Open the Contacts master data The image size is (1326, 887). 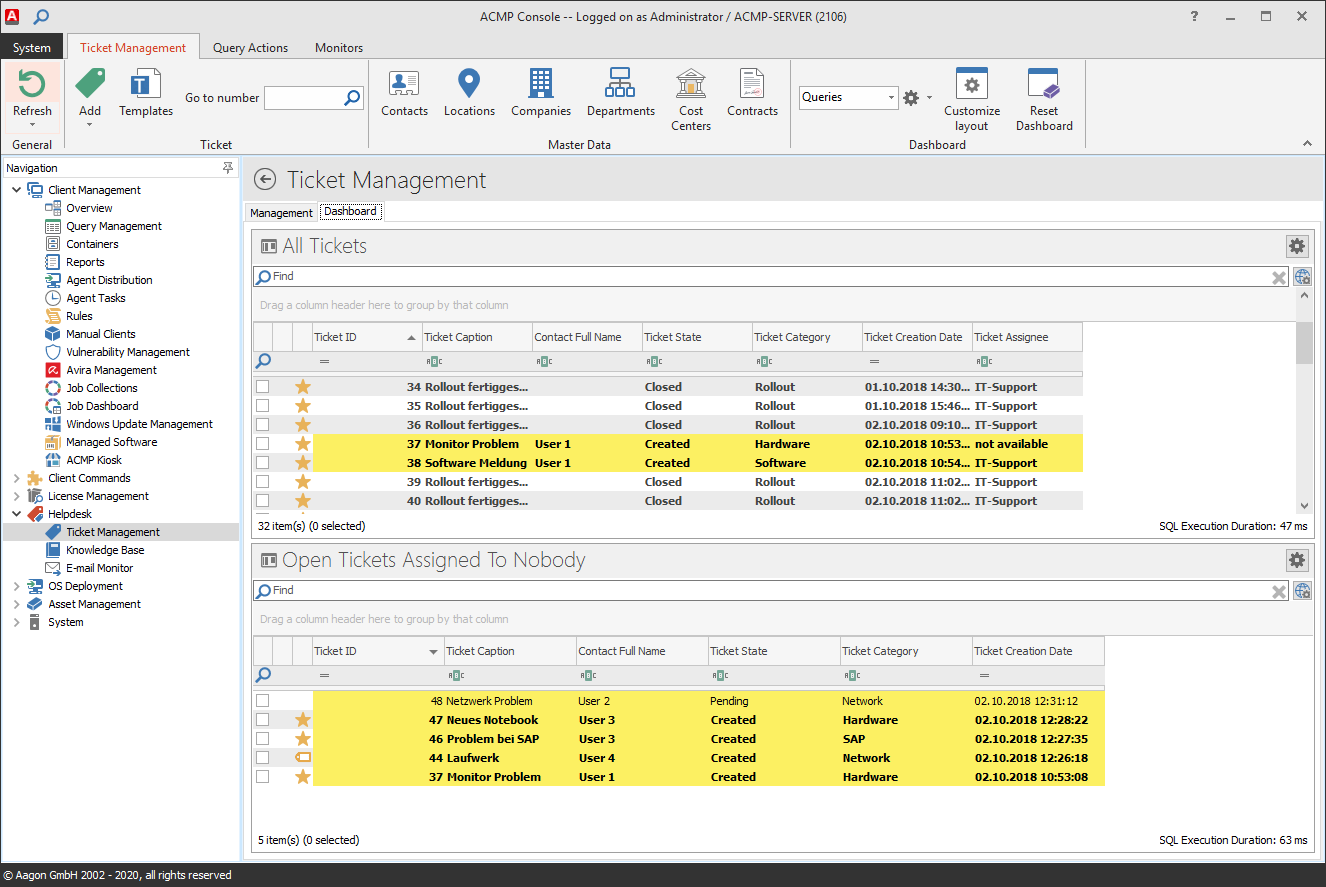404,84
